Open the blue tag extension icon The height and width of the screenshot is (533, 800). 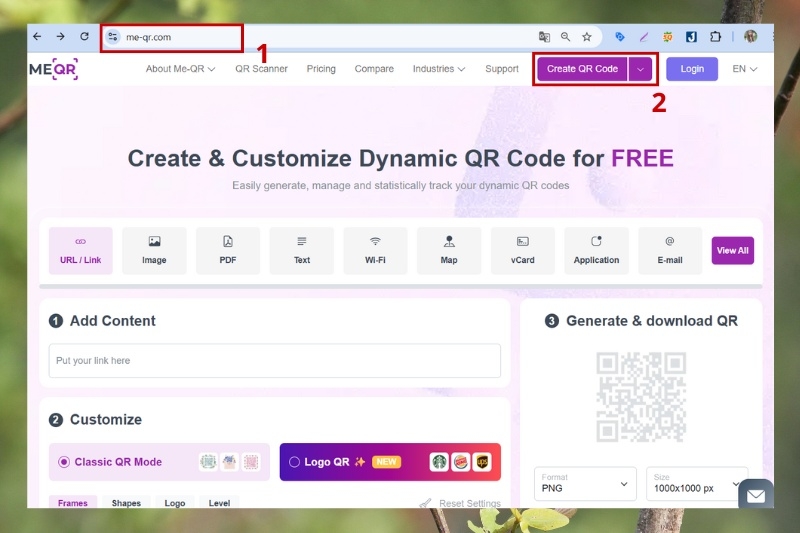click(619, 37)
